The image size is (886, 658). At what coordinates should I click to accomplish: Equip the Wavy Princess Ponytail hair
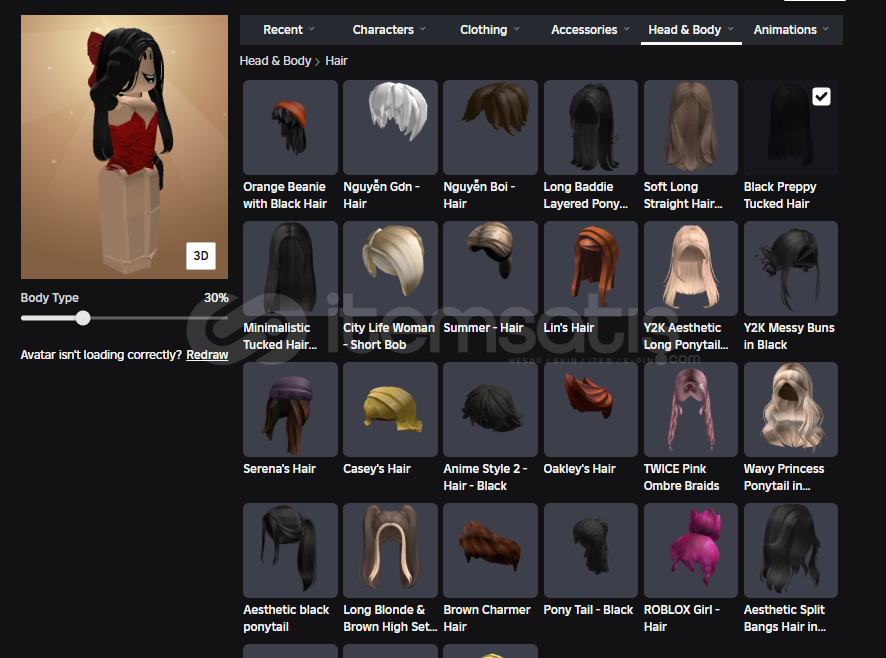[x=790, y=410]
